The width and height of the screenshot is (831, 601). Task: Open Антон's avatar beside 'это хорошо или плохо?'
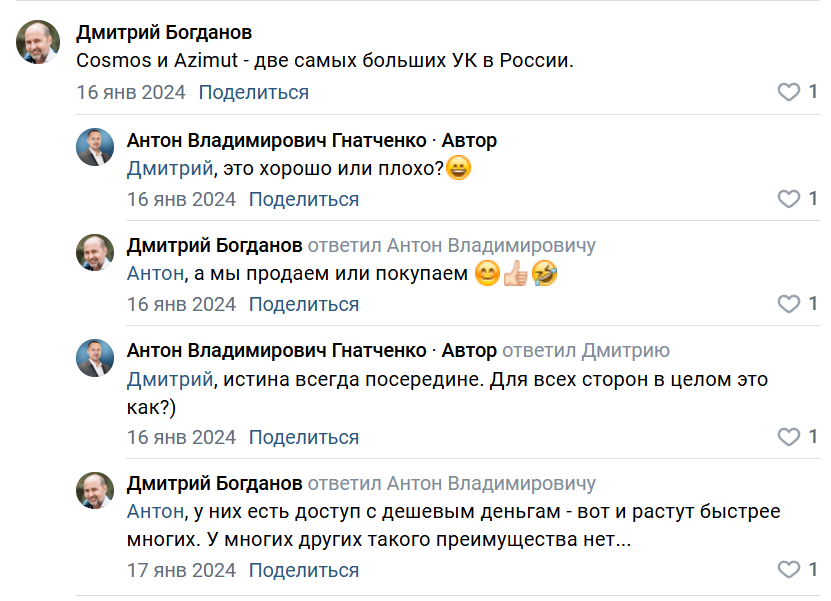click(95, 148)
